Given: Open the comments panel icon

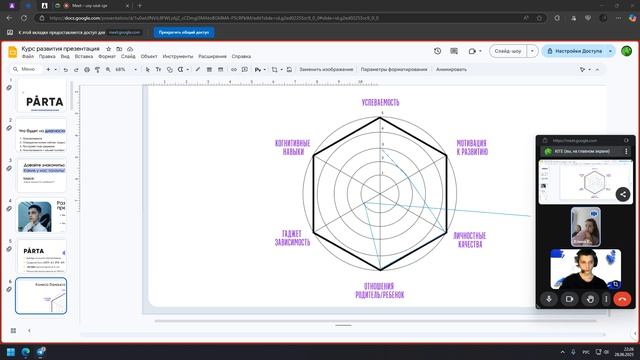Looking at the screenshot, I should click(x=454, y=51).
